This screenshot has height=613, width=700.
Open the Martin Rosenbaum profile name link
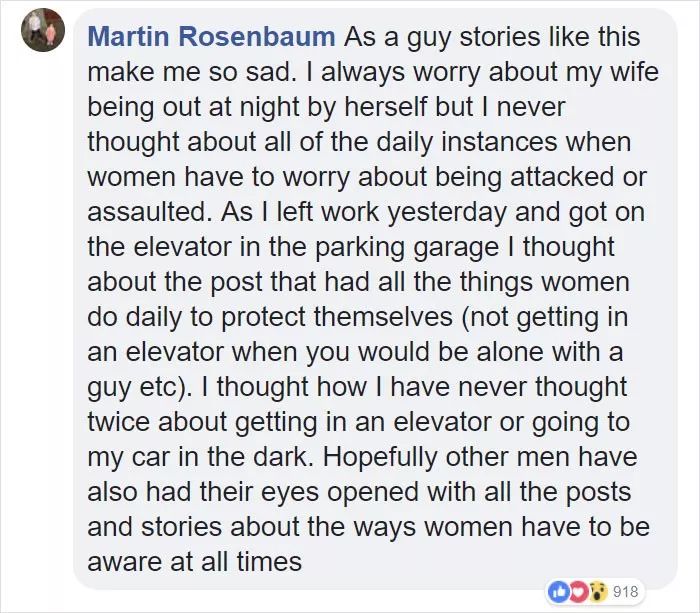coord(211,37)
